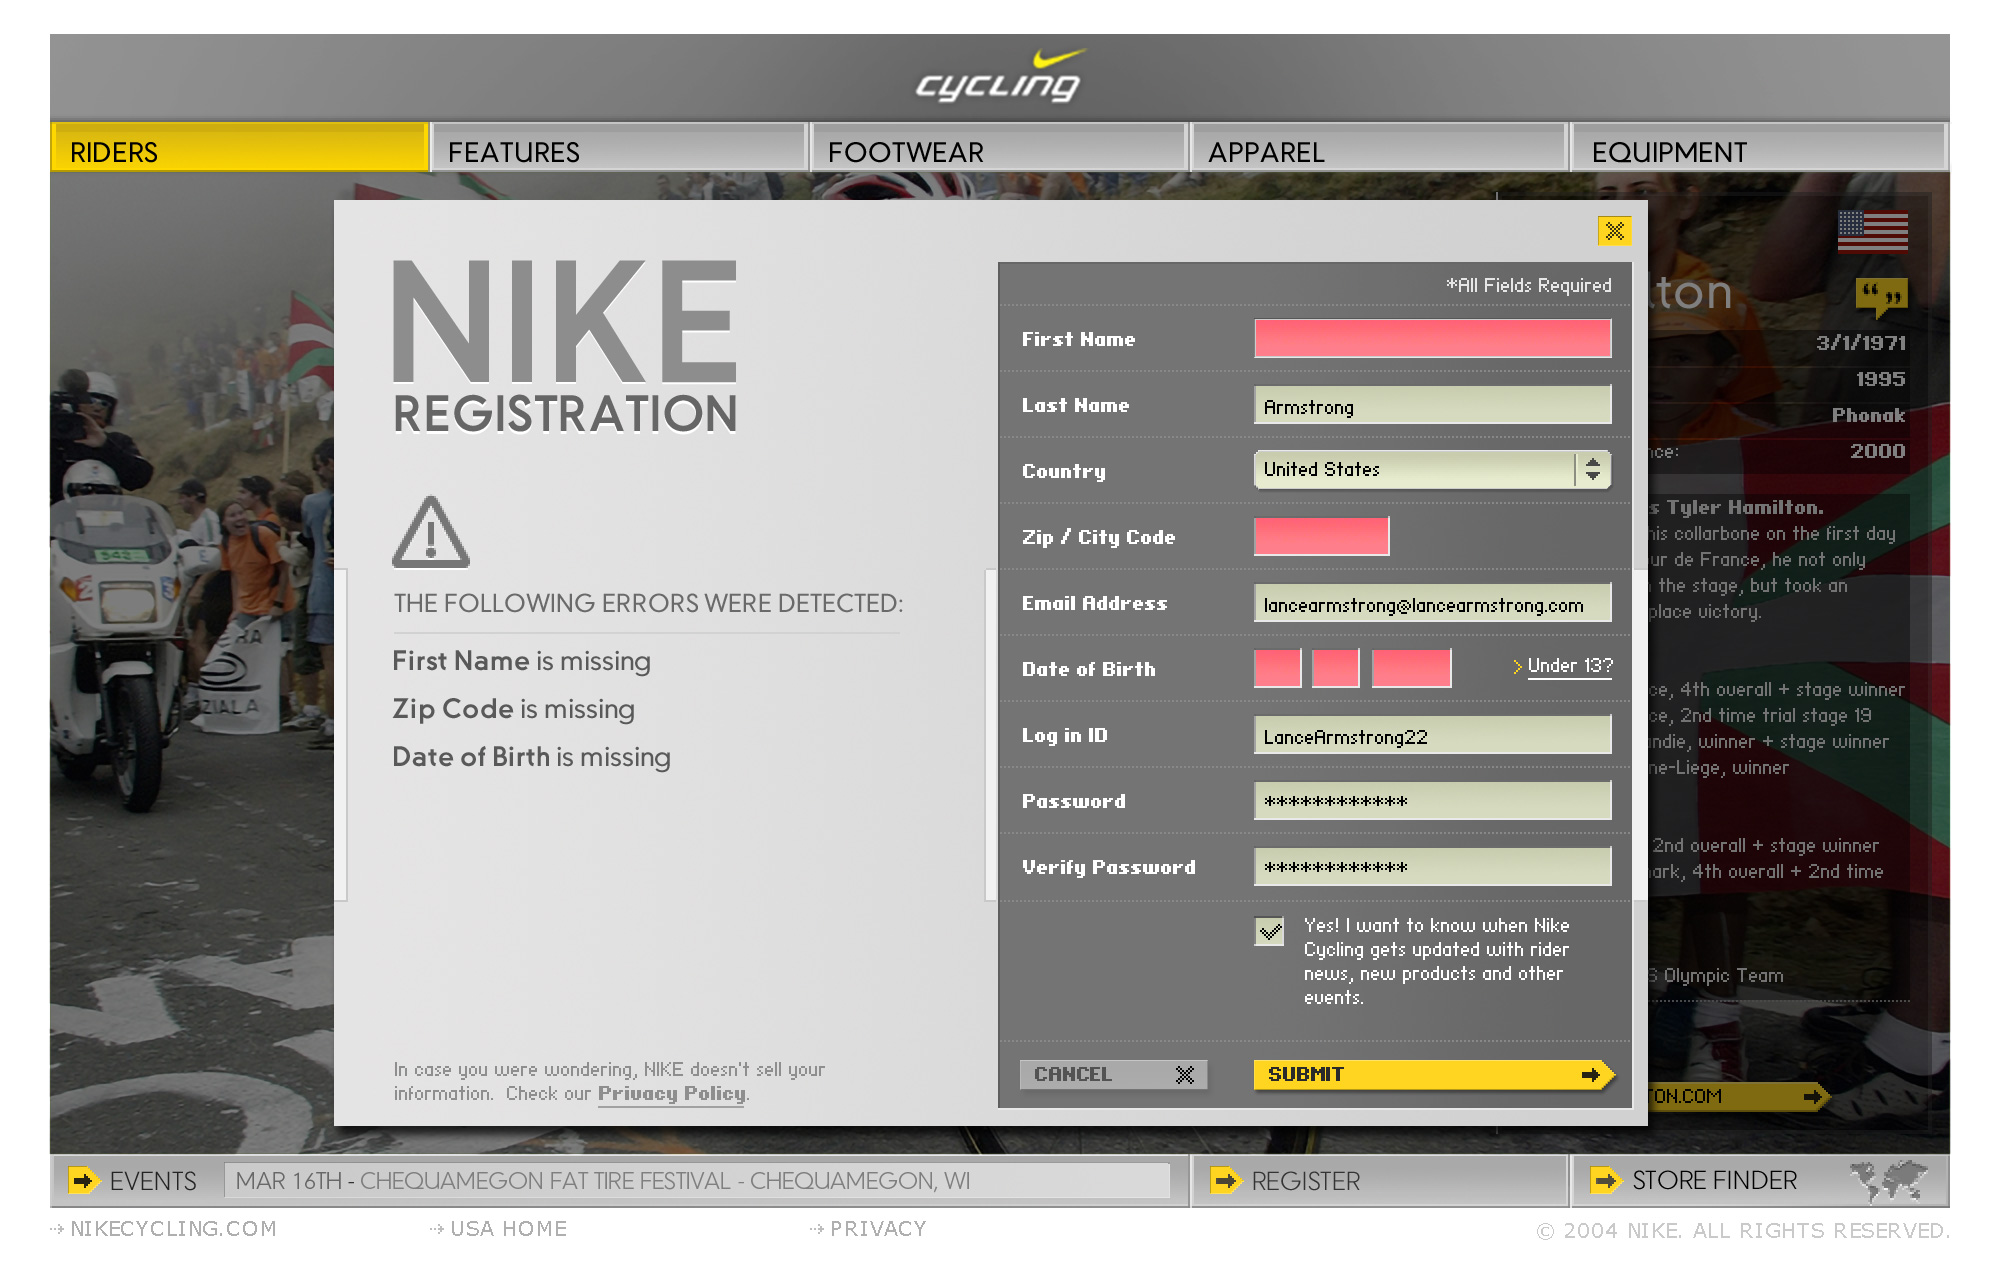Image resolution: width=2000 pixels, height=1270 pixels.
Task: Click the Under 13? link
Action: click(x=1569, y=666)
